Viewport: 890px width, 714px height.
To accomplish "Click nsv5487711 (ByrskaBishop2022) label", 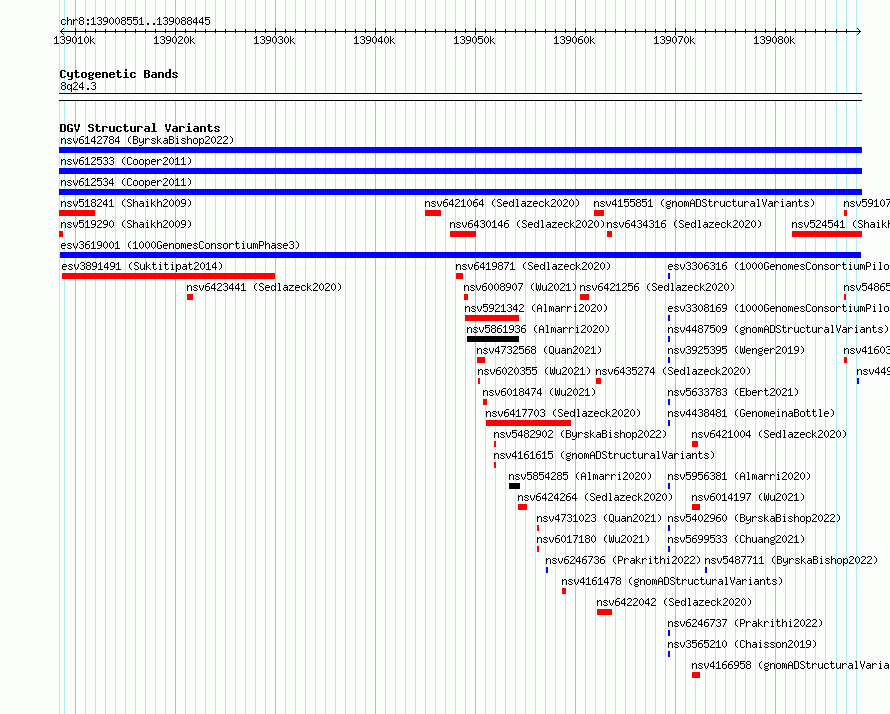I will pos(791,560).
